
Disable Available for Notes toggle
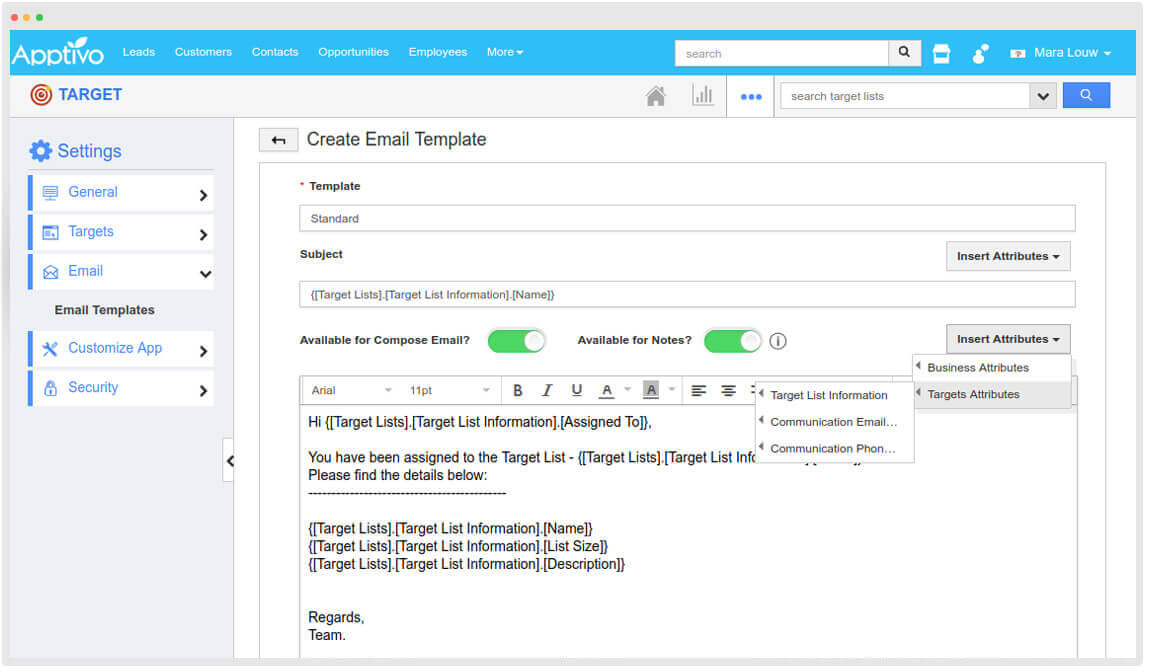[x=732, y=341]
